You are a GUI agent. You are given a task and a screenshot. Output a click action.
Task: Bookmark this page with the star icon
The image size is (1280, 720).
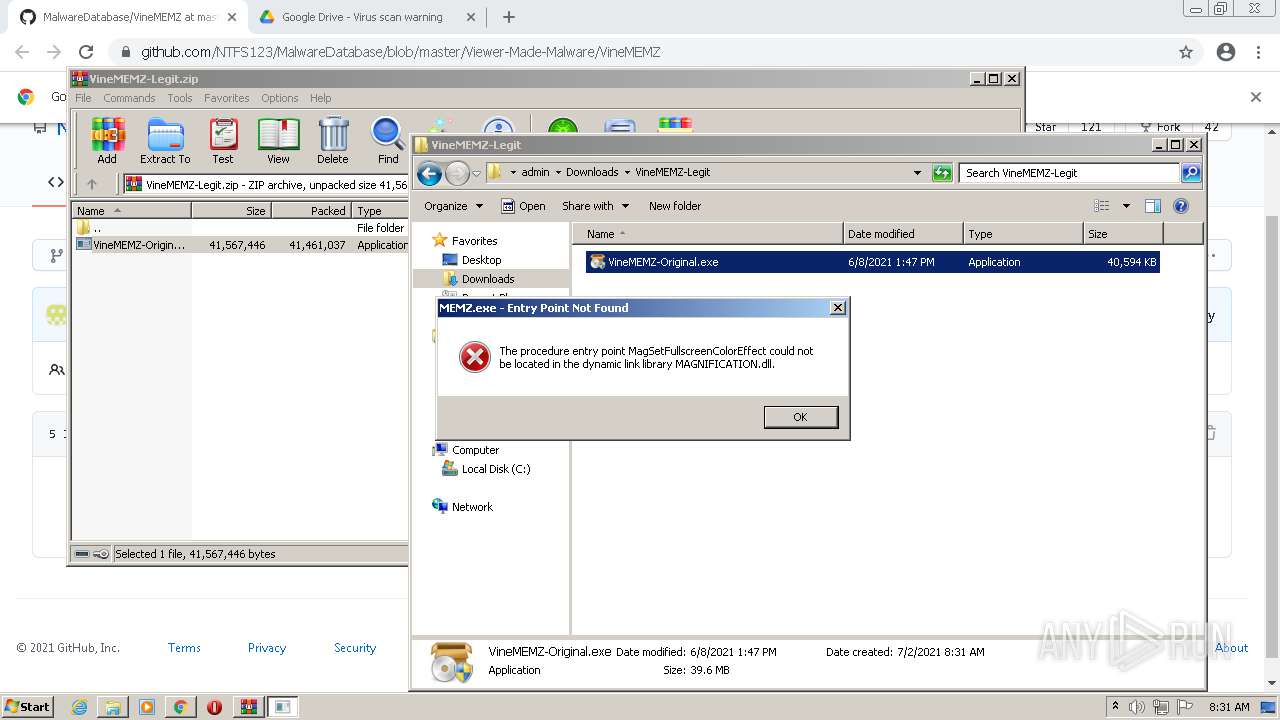(x=1186, y=52)
